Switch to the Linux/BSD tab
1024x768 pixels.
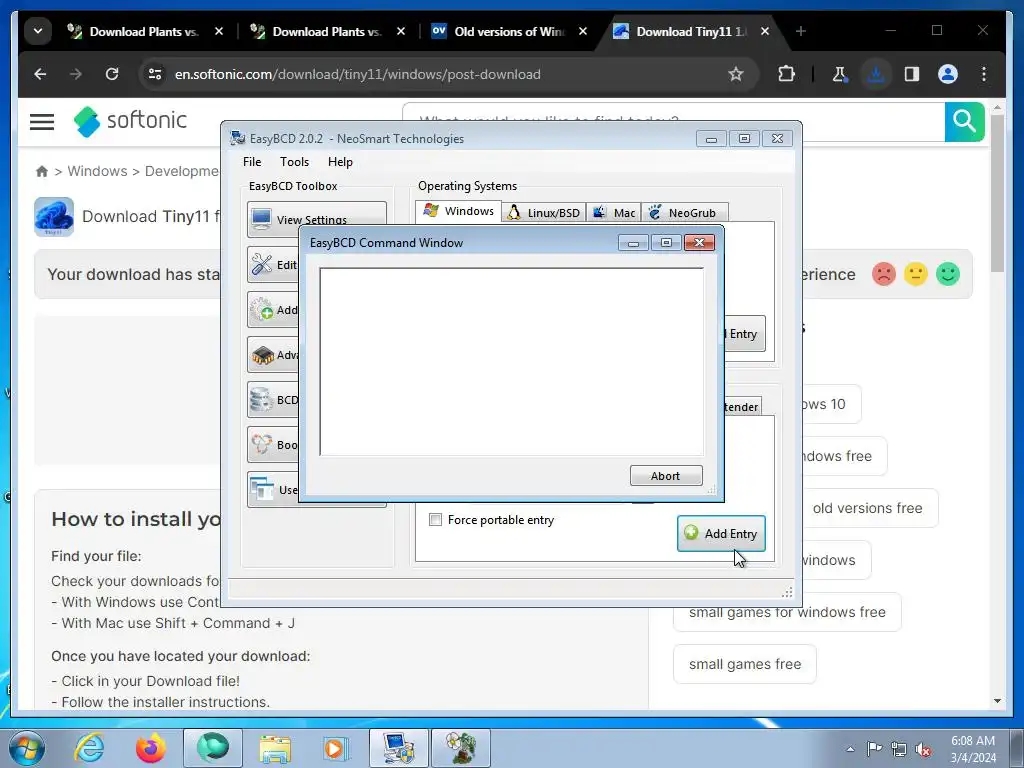pyautogui.click(x=544, y=213)
